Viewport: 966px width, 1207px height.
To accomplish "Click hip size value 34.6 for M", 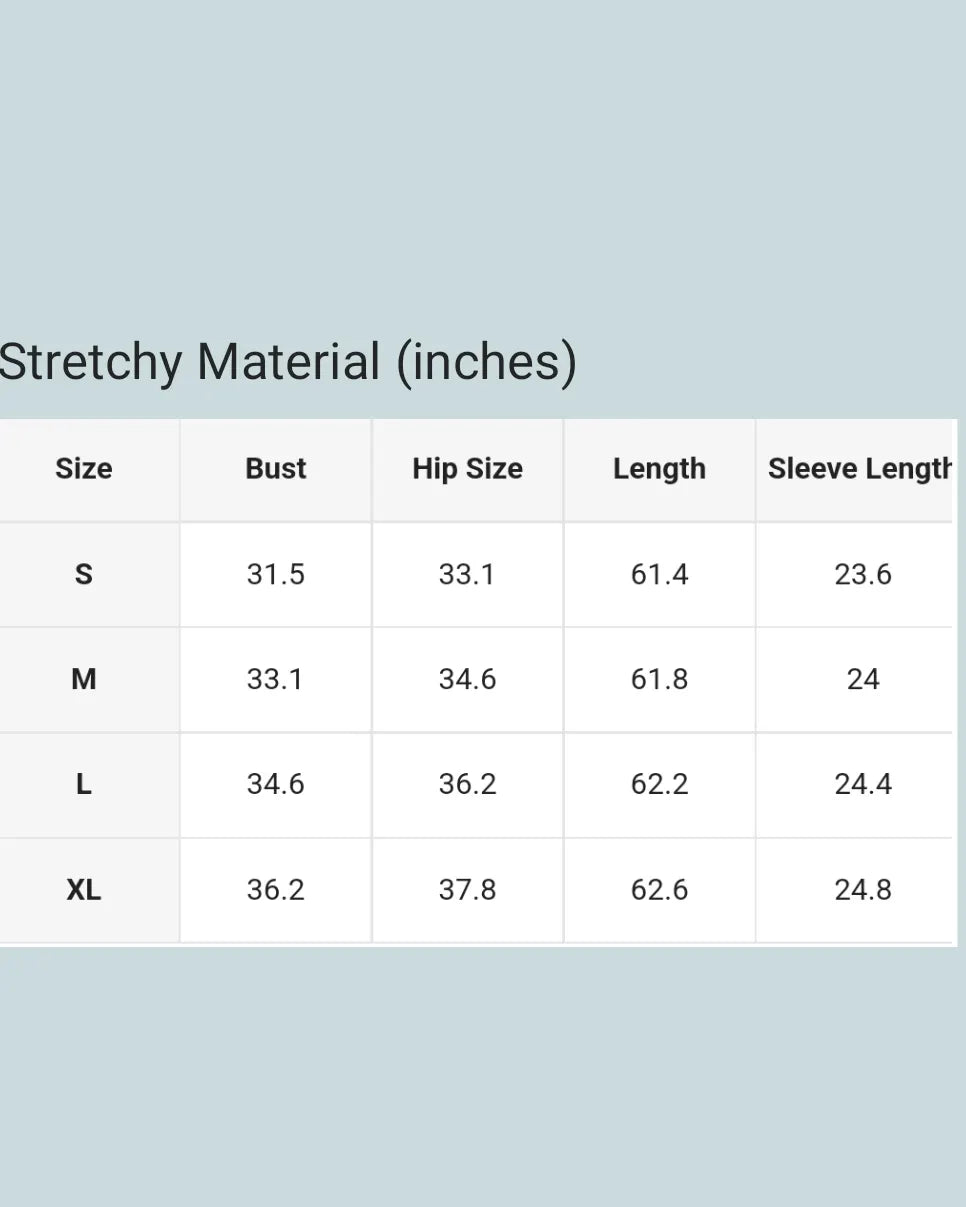I will pyautogui.click(x=468, y=680).
